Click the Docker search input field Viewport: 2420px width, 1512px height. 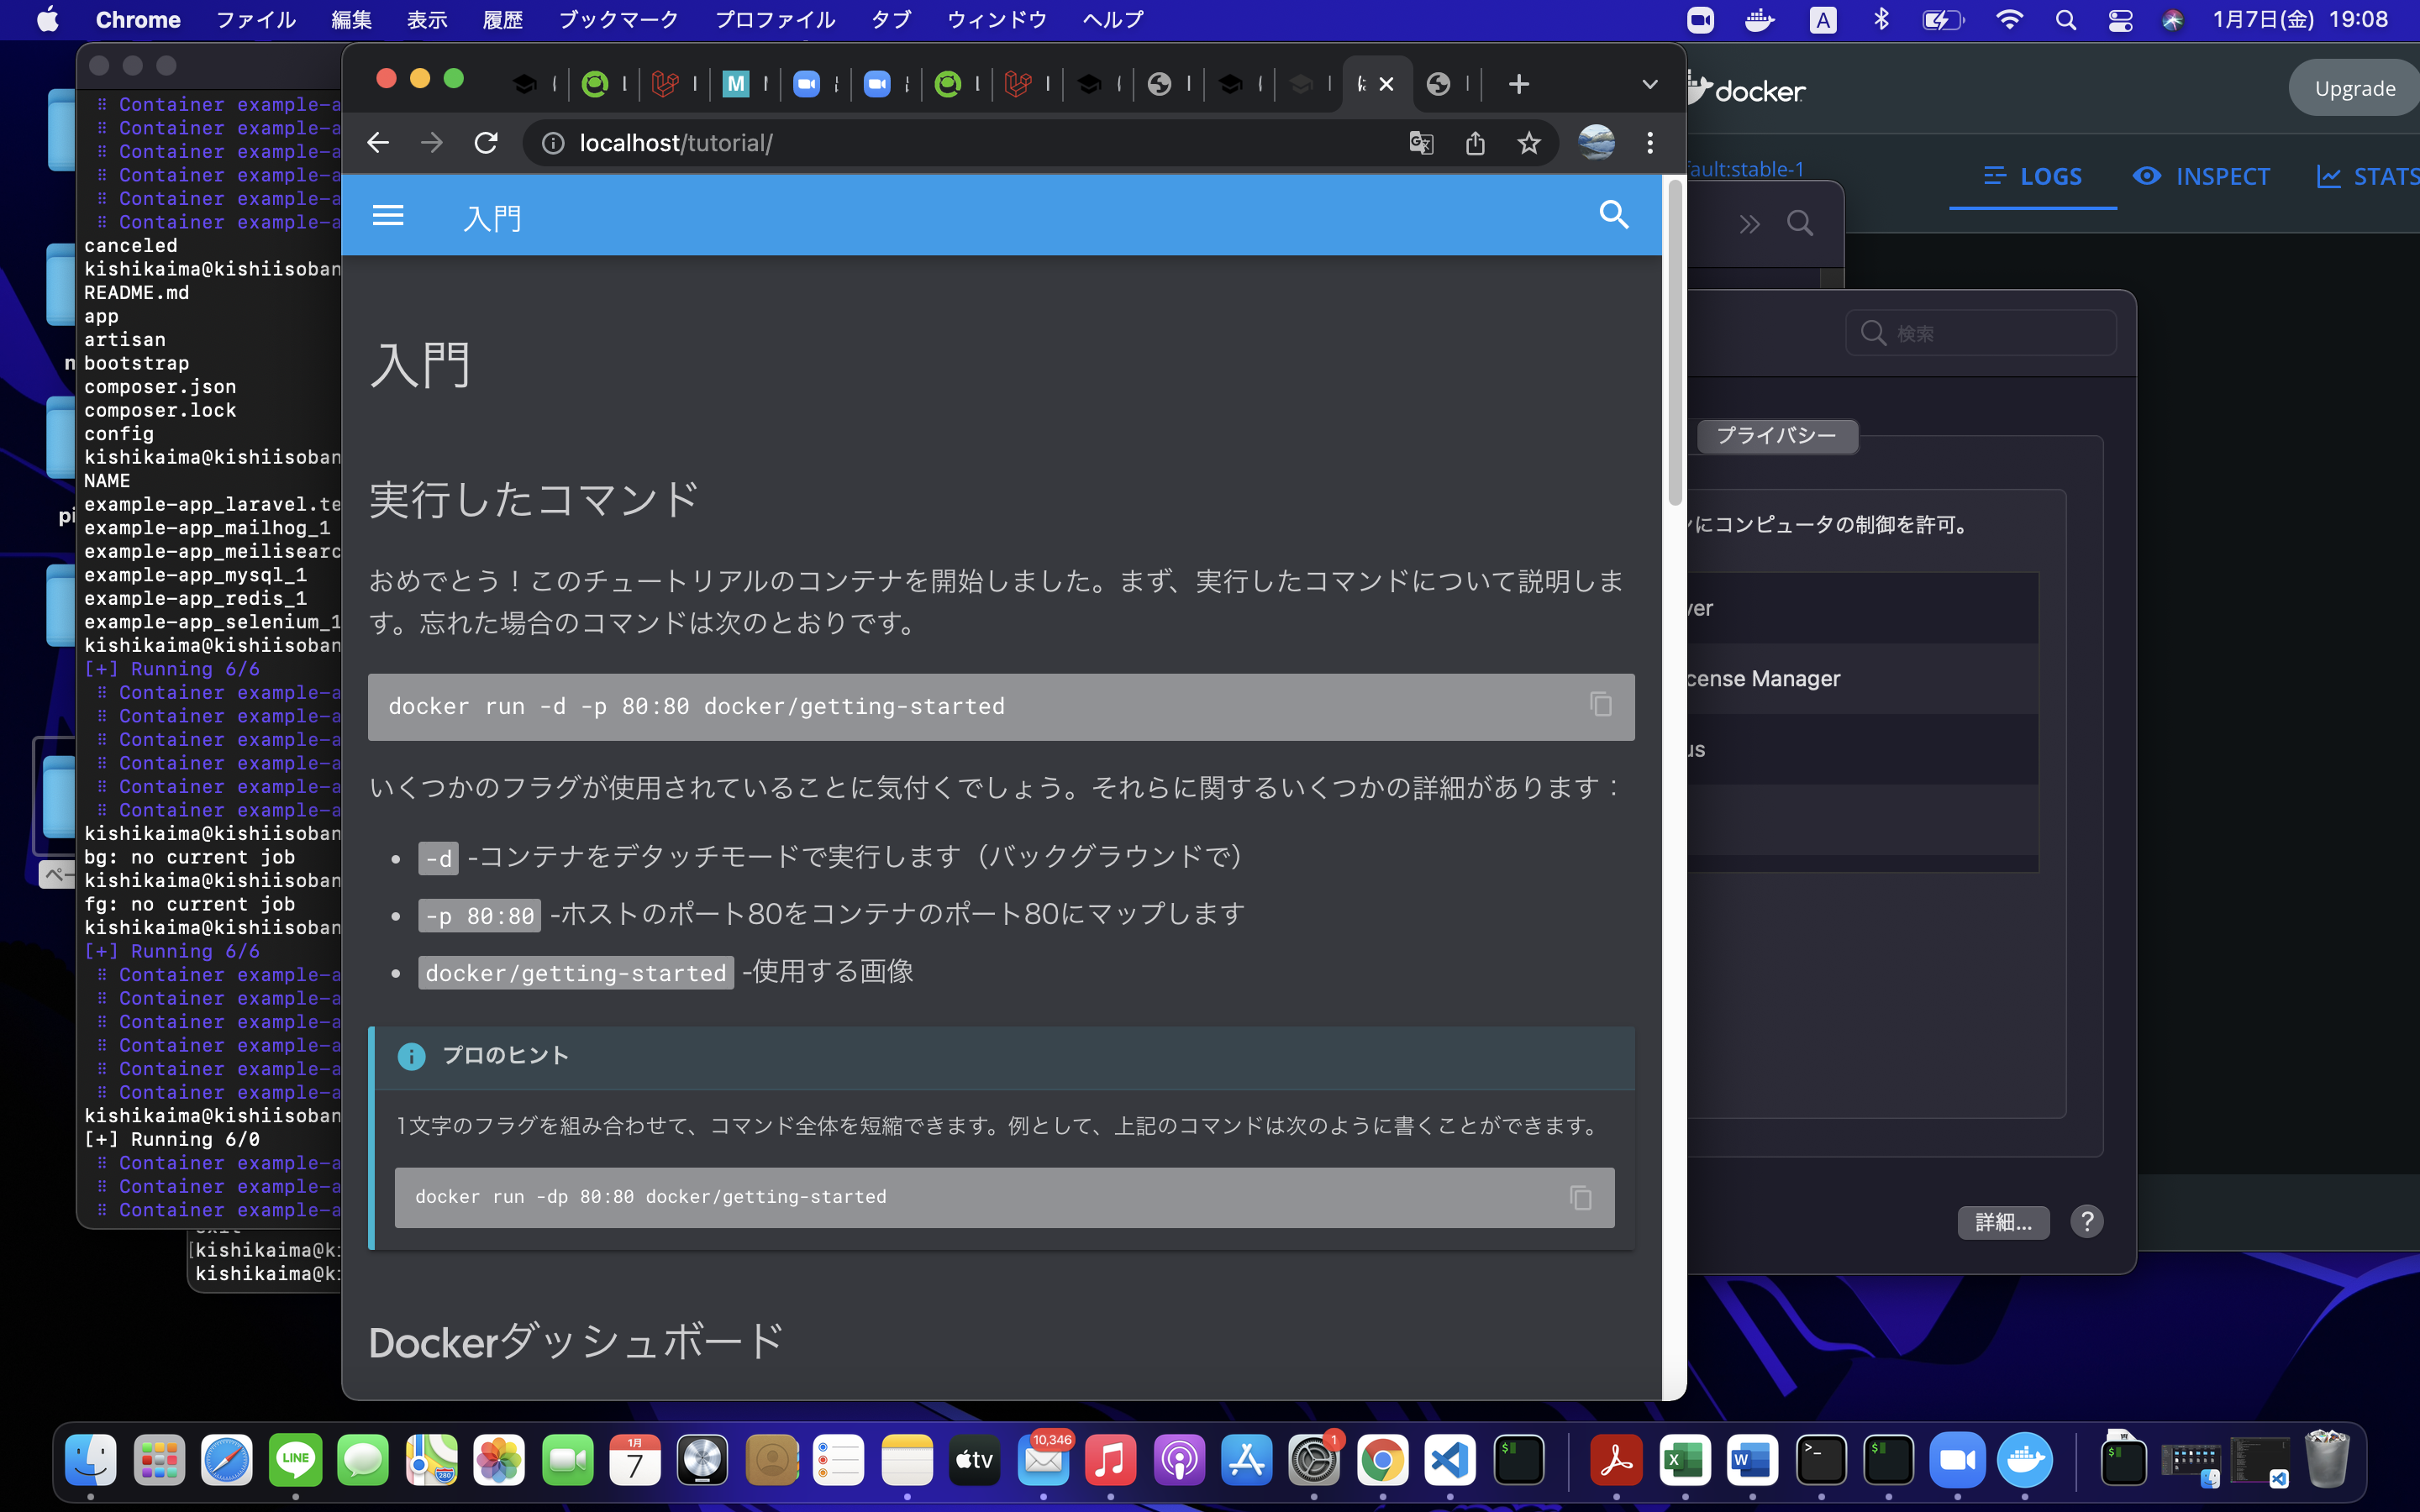[1986, 331]
